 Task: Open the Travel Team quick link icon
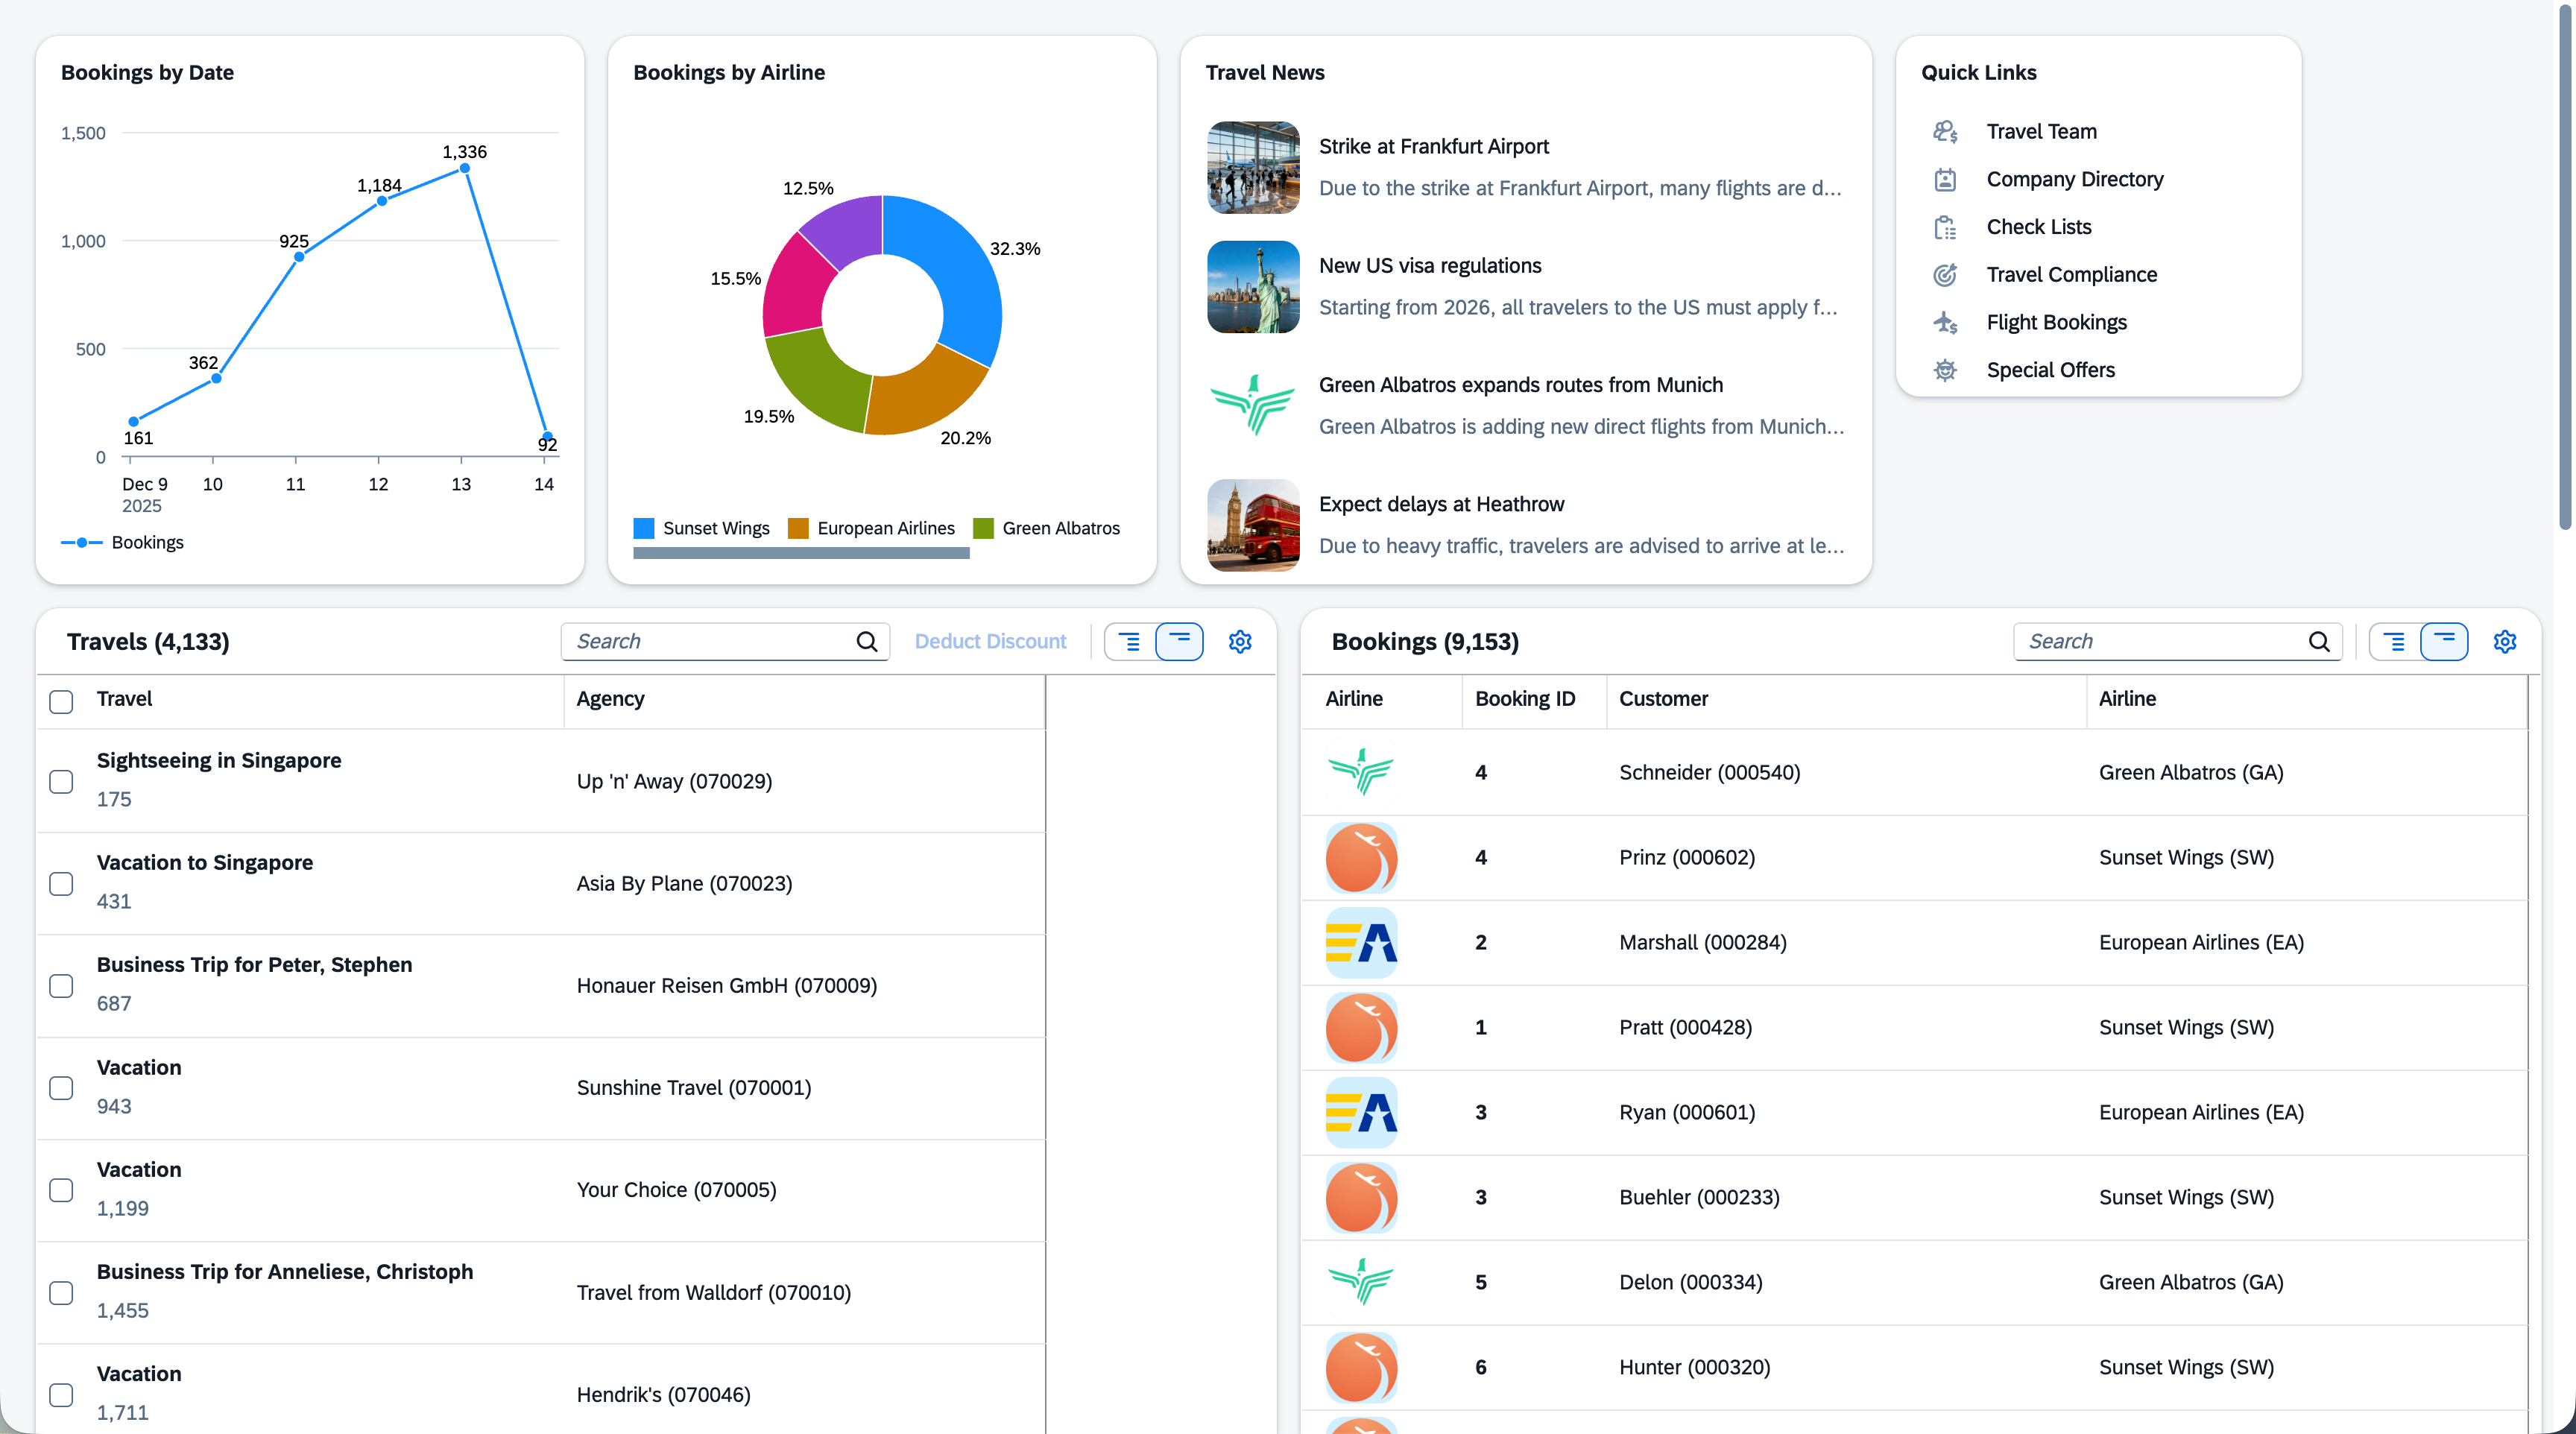click(x=1945, y=132)
